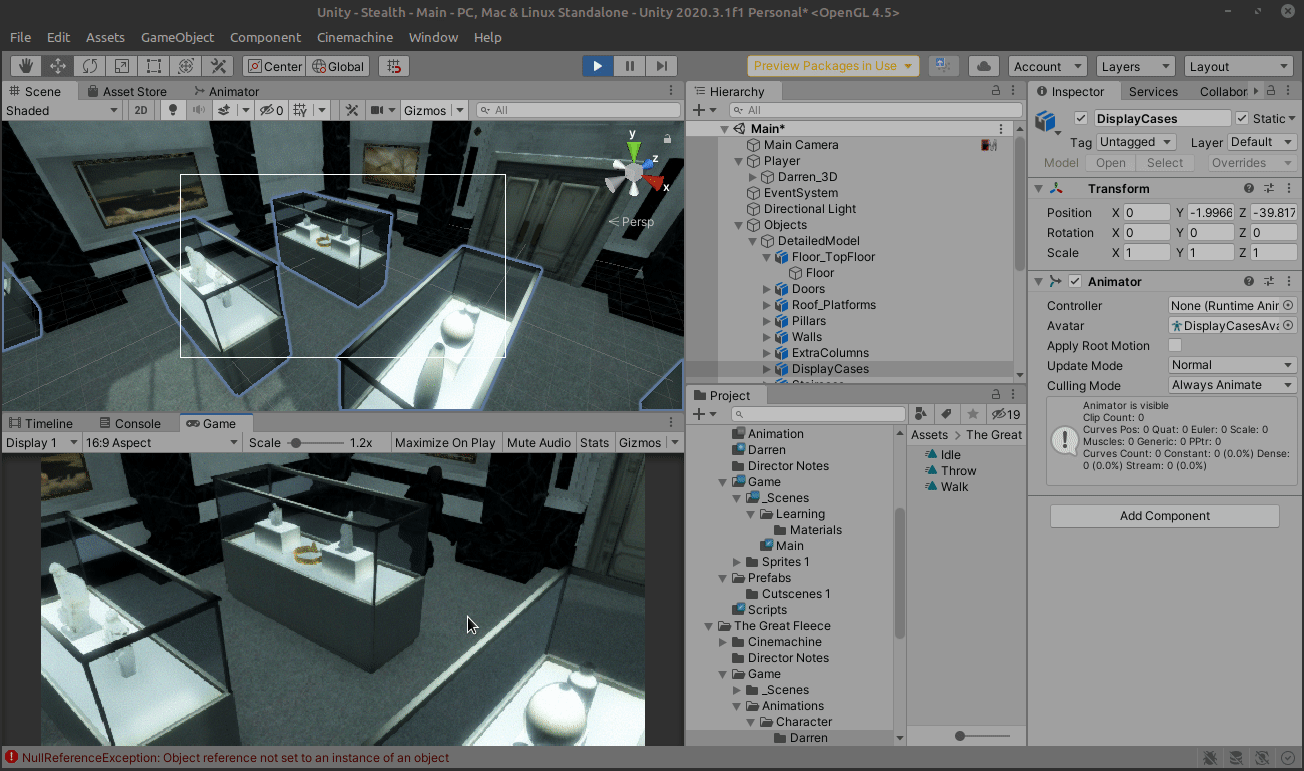The width and height of the screenshot is (1304, 771).
Task: Click the favorites star in Project panel
Action: coord(972,414)
